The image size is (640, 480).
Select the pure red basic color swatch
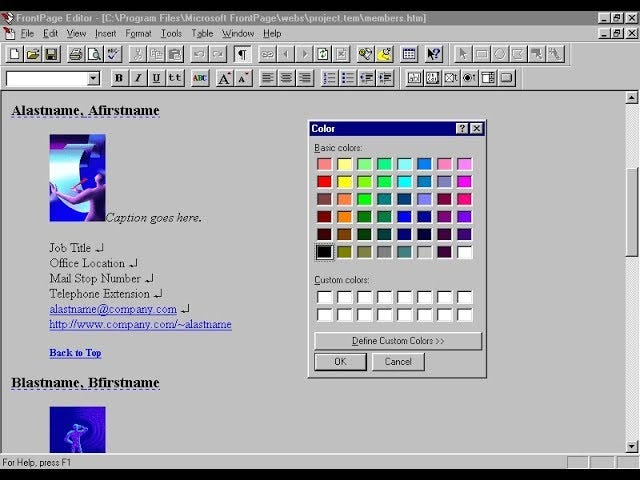[x=324, y=182]
